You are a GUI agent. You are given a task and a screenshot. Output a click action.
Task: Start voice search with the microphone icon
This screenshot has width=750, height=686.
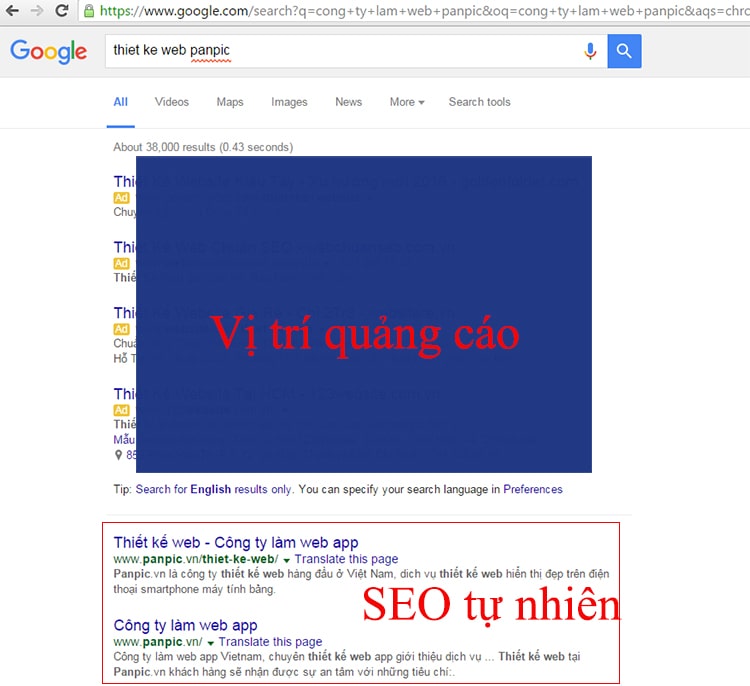pos(590,51)
